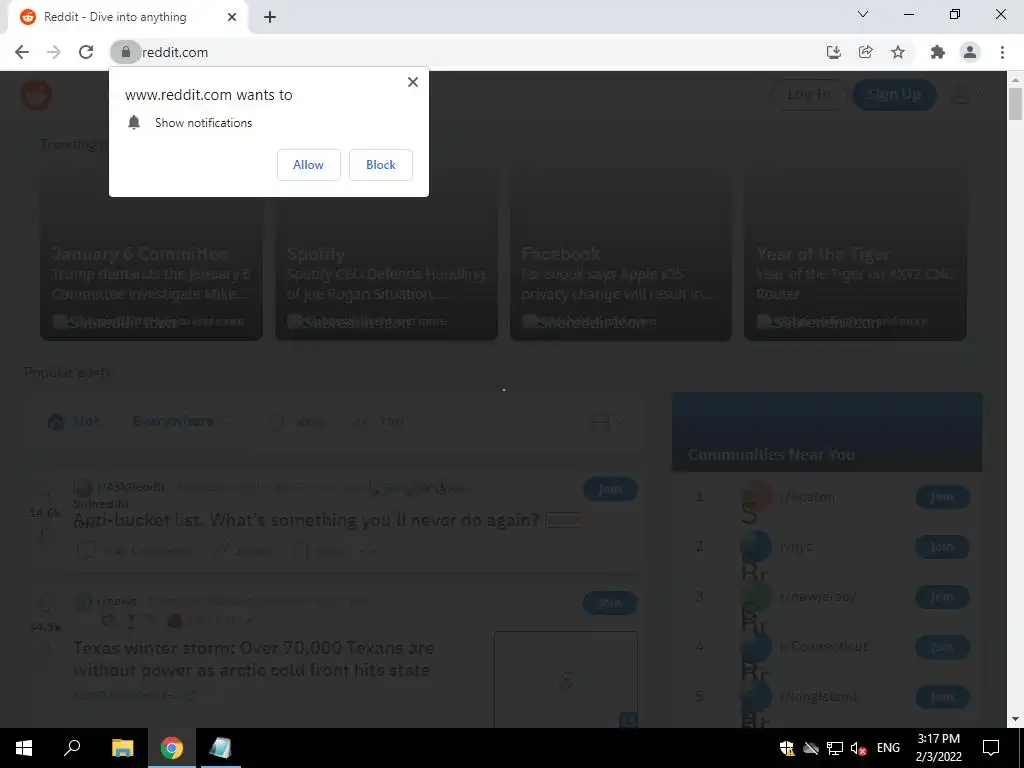Click the ENG language indicator

tap(888, 748)
